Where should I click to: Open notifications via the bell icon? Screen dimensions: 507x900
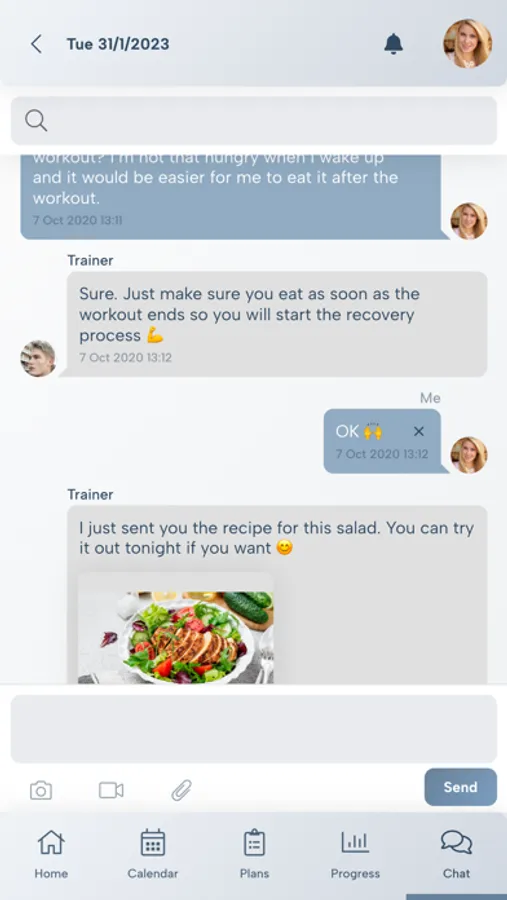(393, 44)
